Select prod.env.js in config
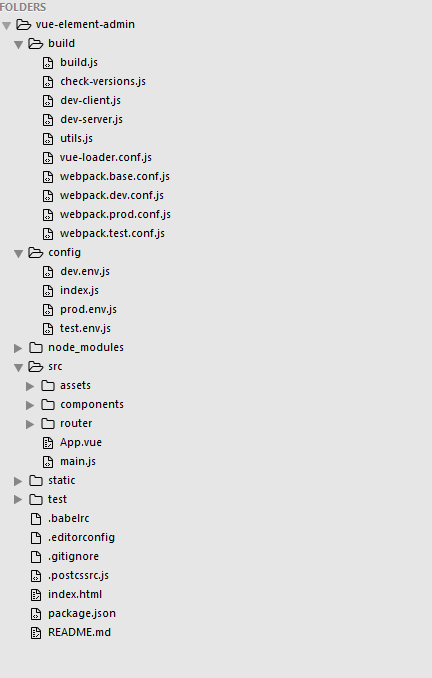 point(88,310)
